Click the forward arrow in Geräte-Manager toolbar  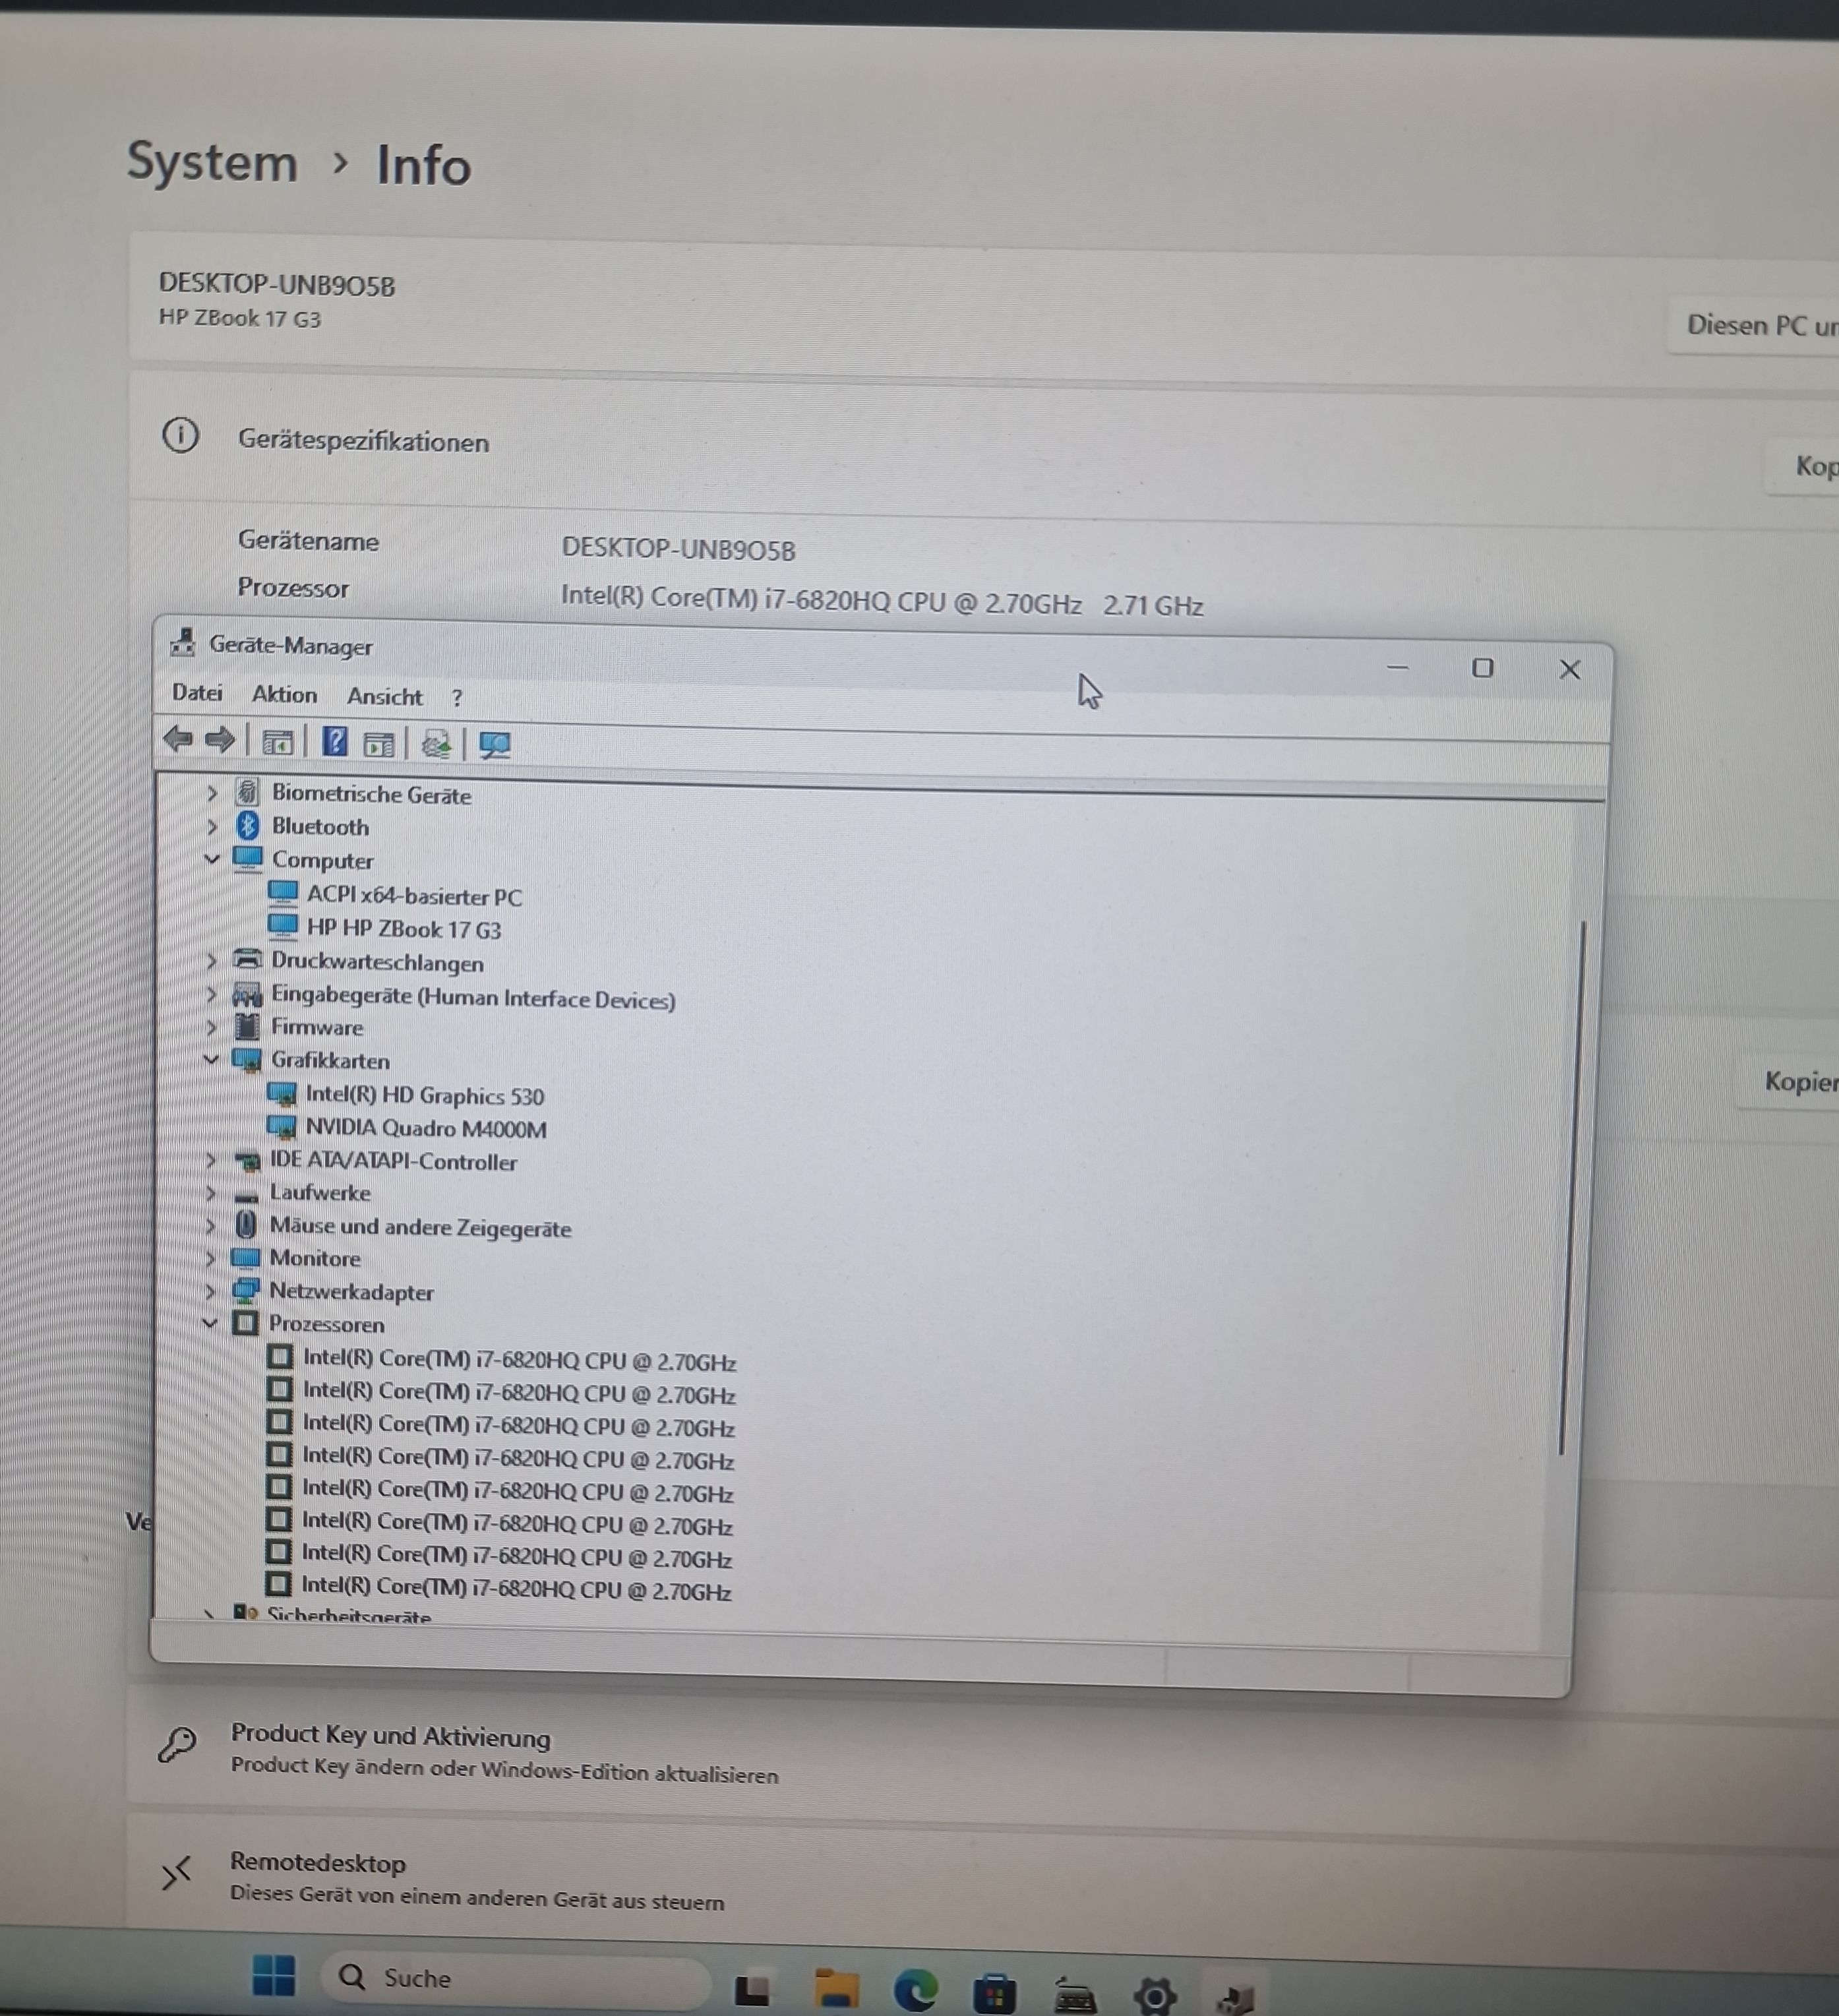pyautogui.click(x=219, y=740)
